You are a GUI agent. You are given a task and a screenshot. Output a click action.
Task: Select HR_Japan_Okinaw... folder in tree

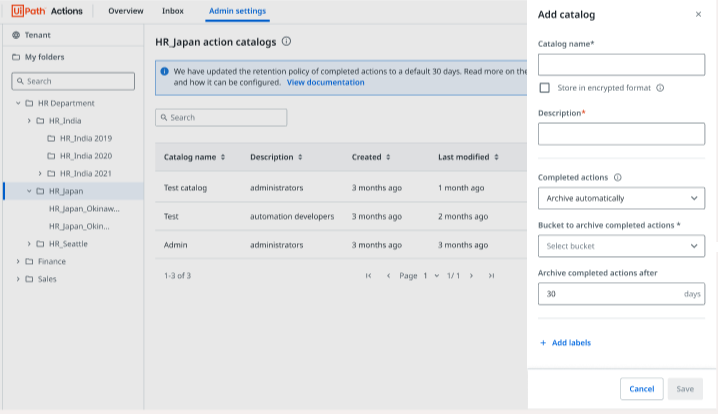coord(84,209)
